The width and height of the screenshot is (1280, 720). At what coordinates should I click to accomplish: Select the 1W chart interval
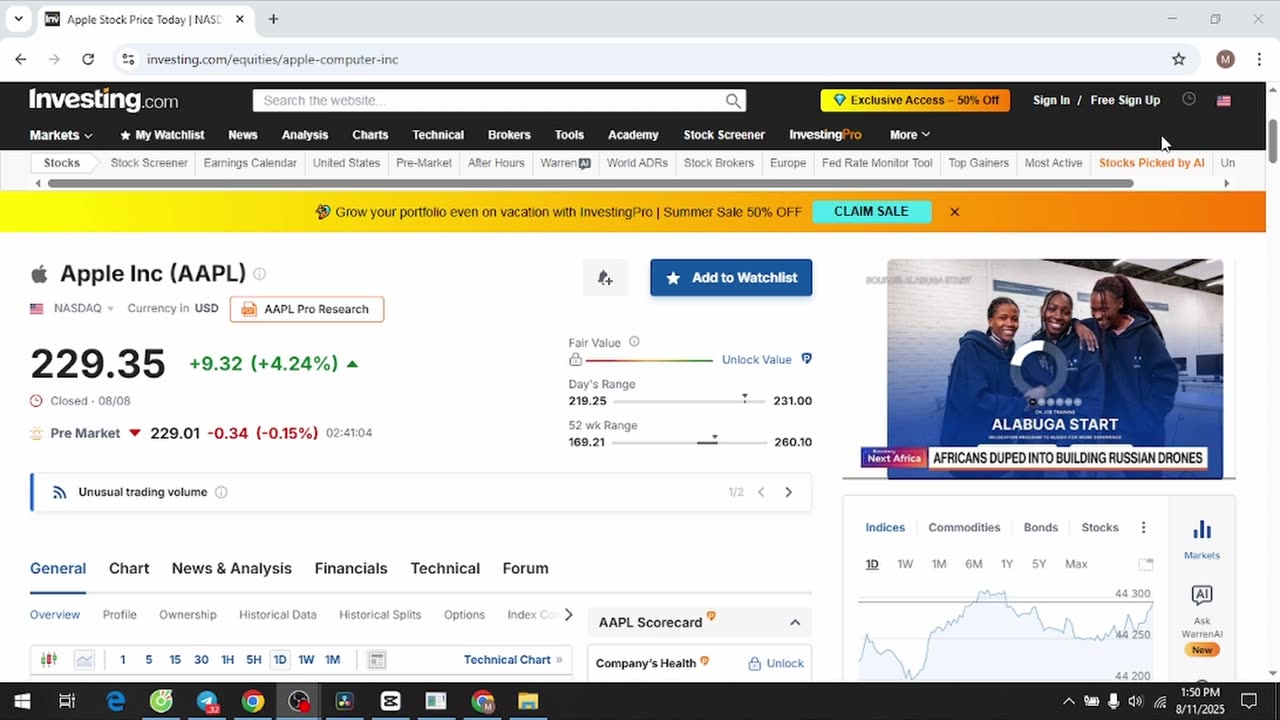306,660
